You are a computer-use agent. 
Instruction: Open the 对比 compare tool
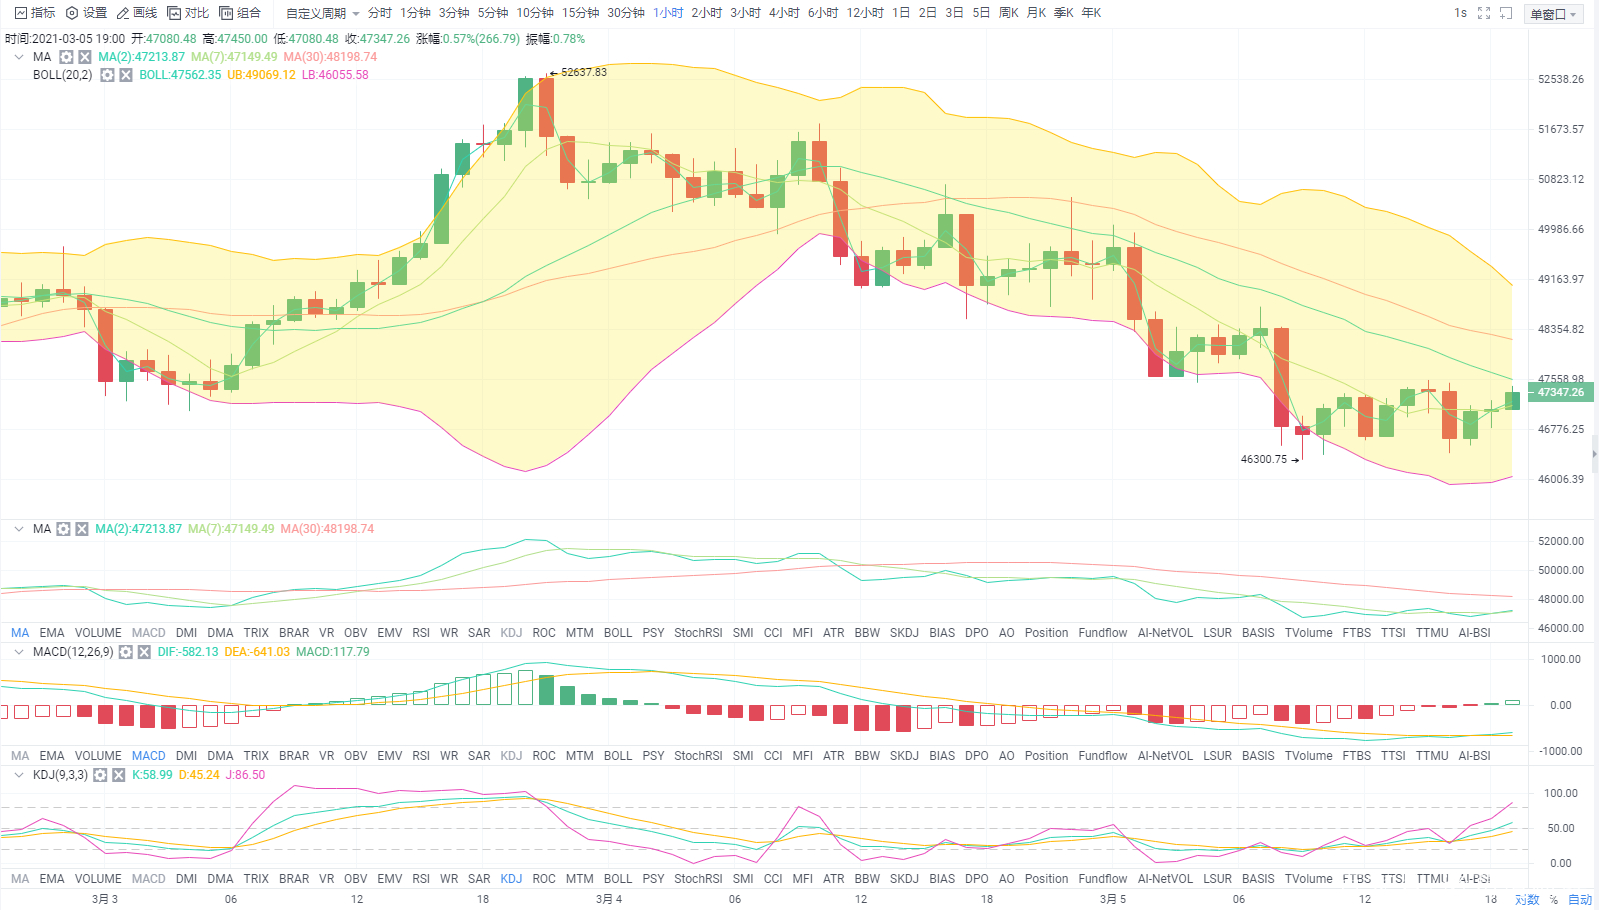coord(188,13)
